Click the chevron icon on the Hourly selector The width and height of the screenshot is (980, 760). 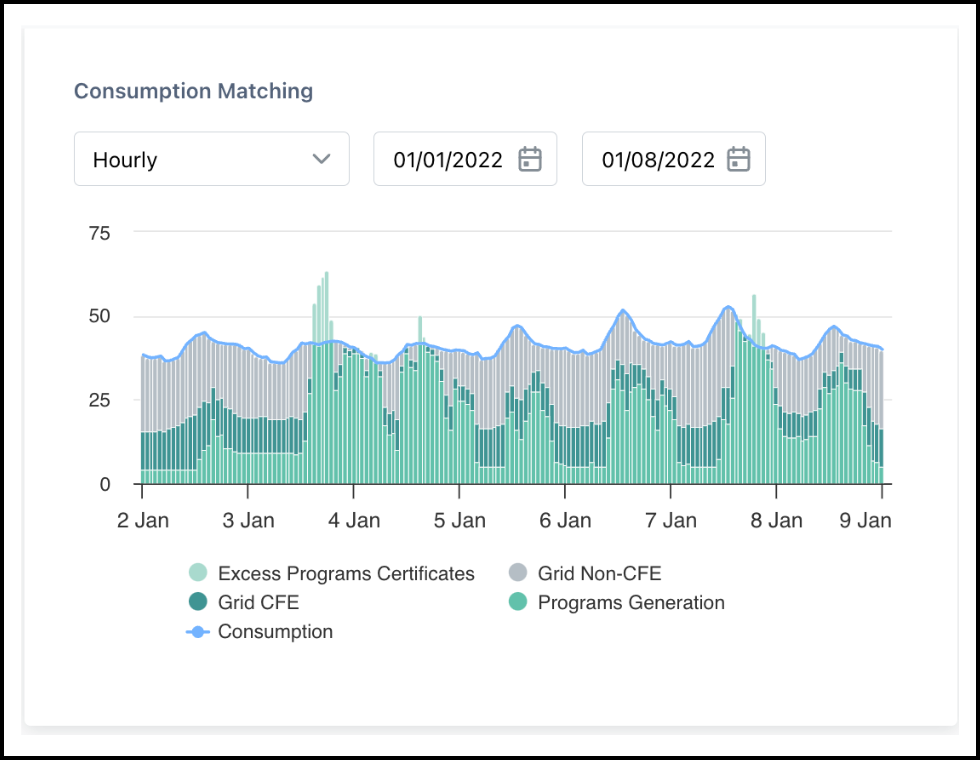point(323,158)
